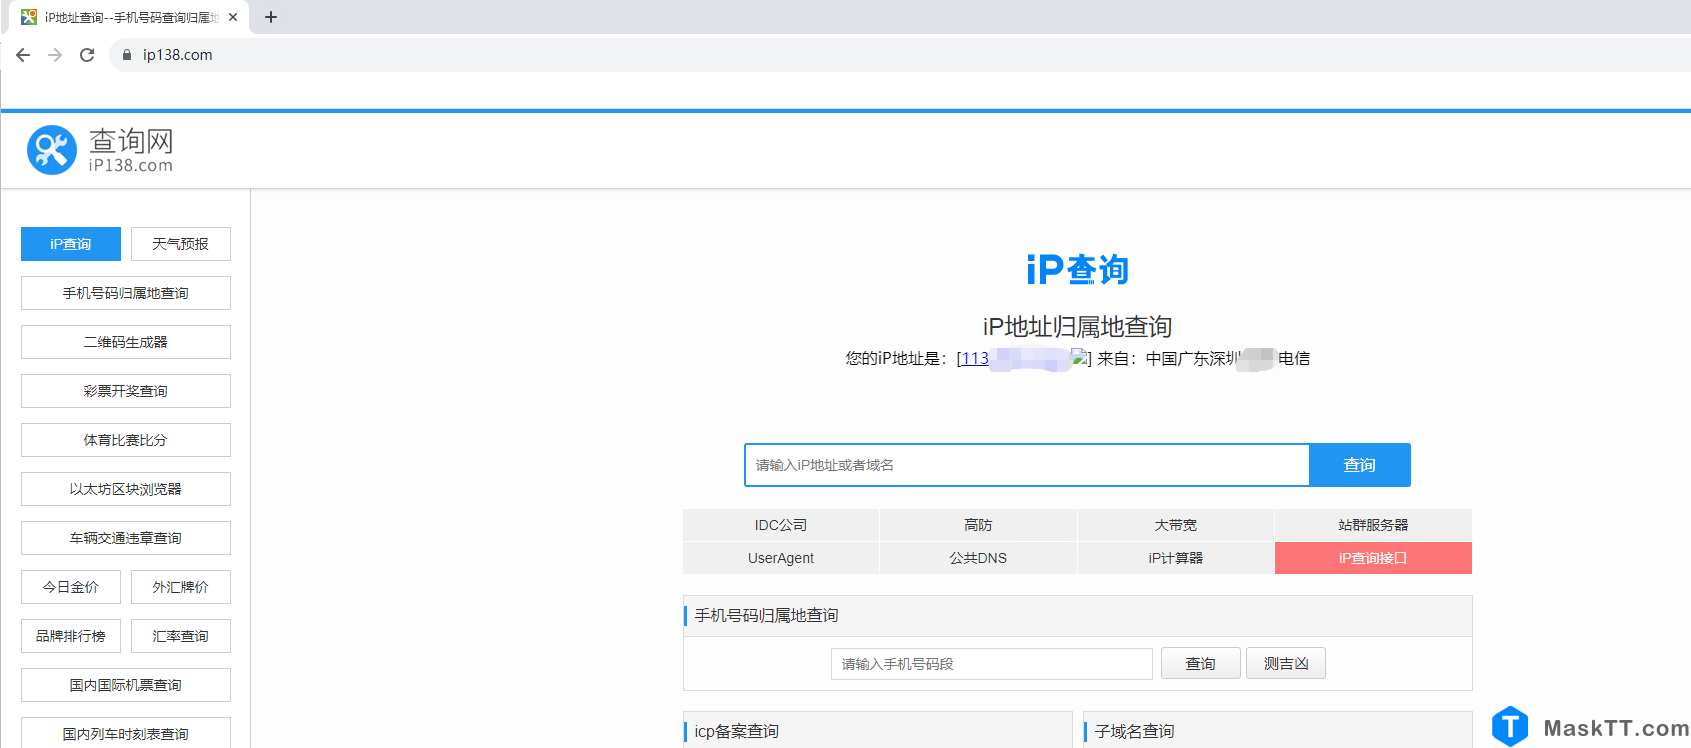Click the 测吉凶 button

point(1286,664)
